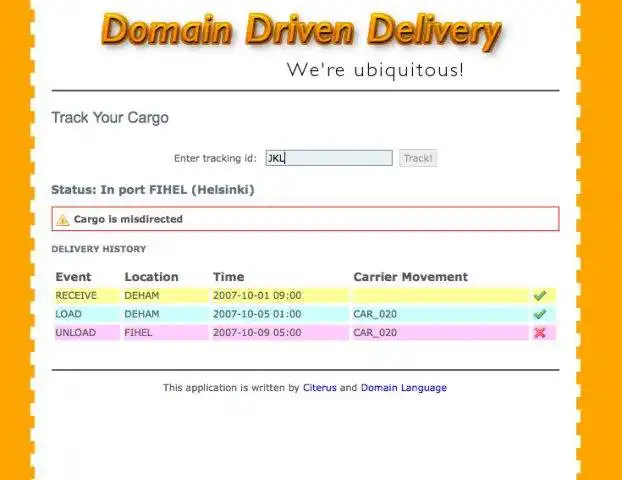The width and height of the screenshot is (622, 480).
Task: Click the 'Carrier Movement' column header
Action: click(411, 277)
